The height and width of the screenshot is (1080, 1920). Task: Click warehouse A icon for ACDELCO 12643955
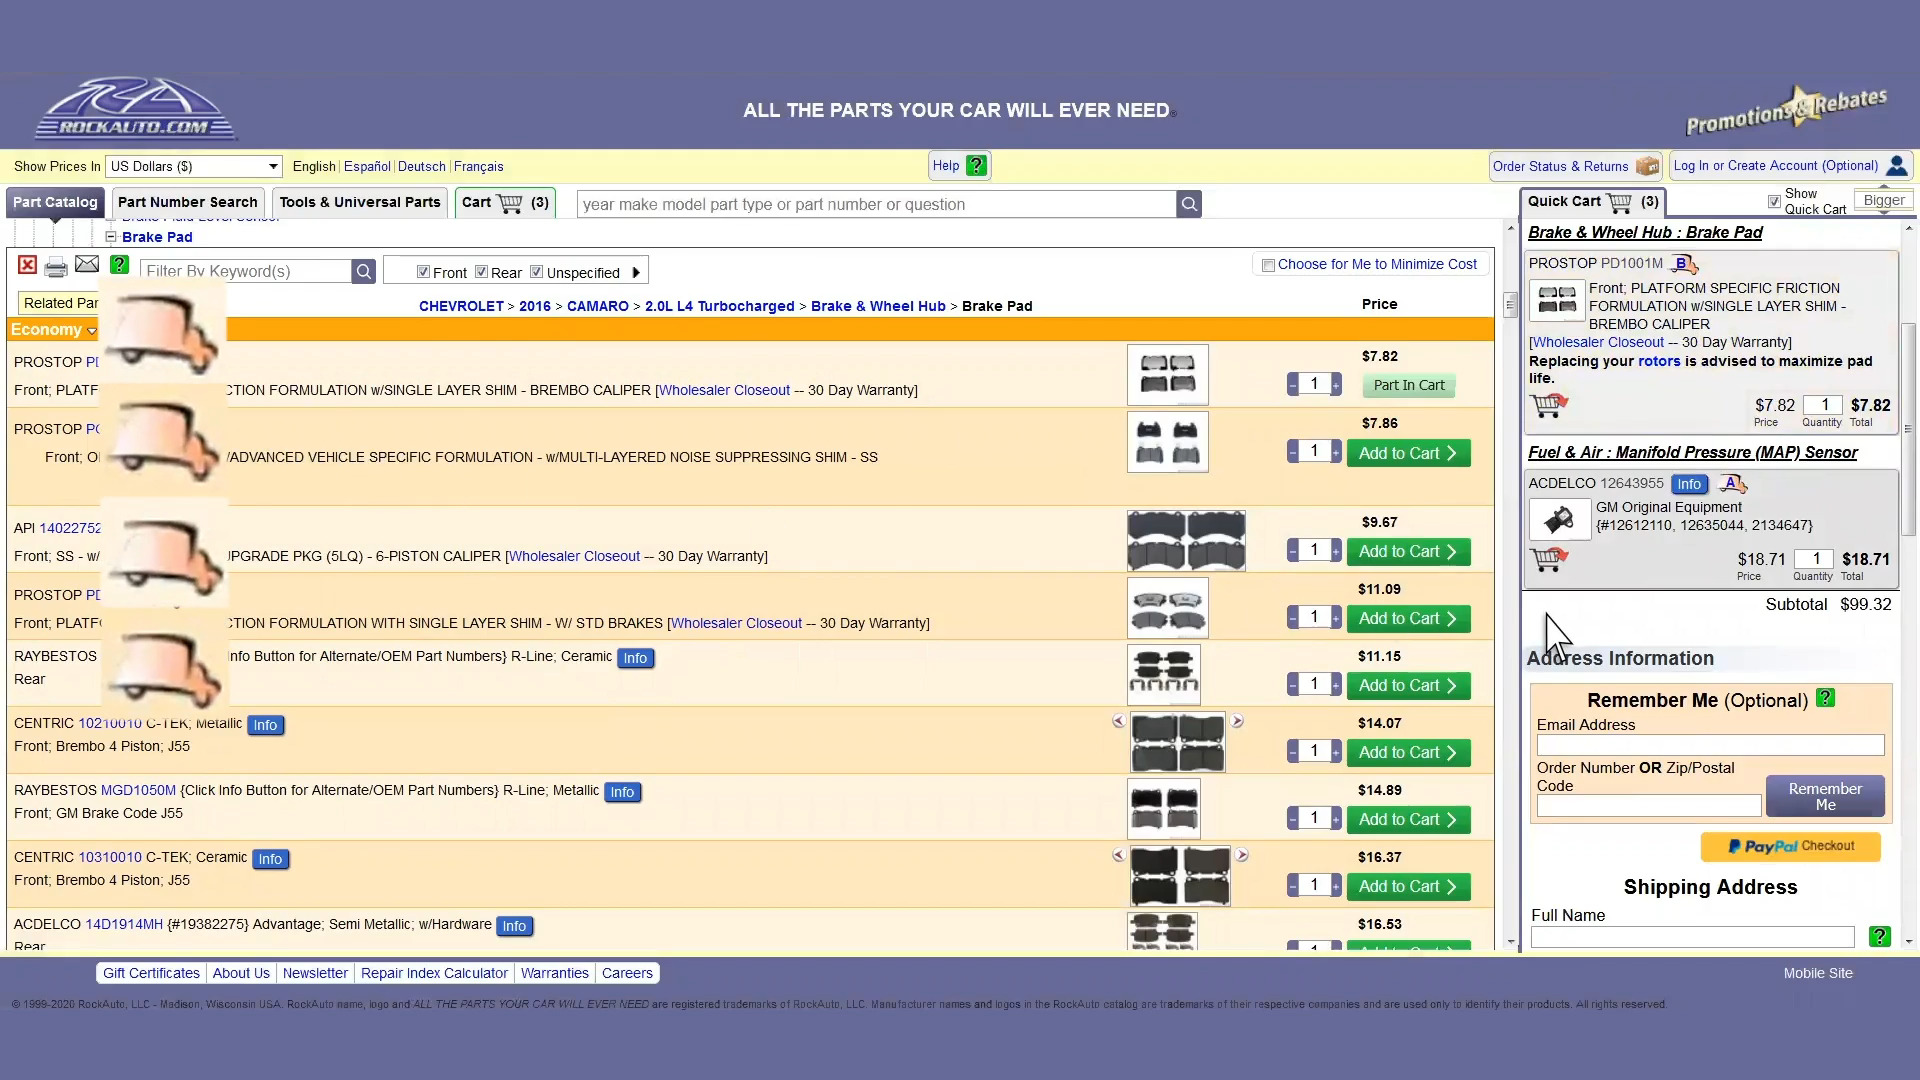(x=1733, y=484)
